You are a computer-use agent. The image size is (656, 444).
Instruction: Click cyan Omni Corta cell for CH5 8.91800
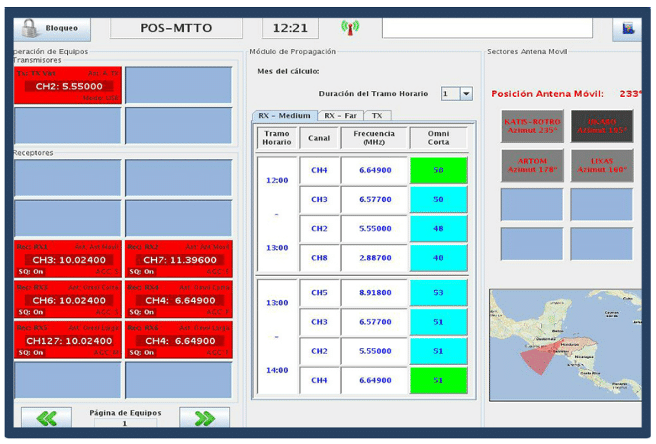pos(438,293)
